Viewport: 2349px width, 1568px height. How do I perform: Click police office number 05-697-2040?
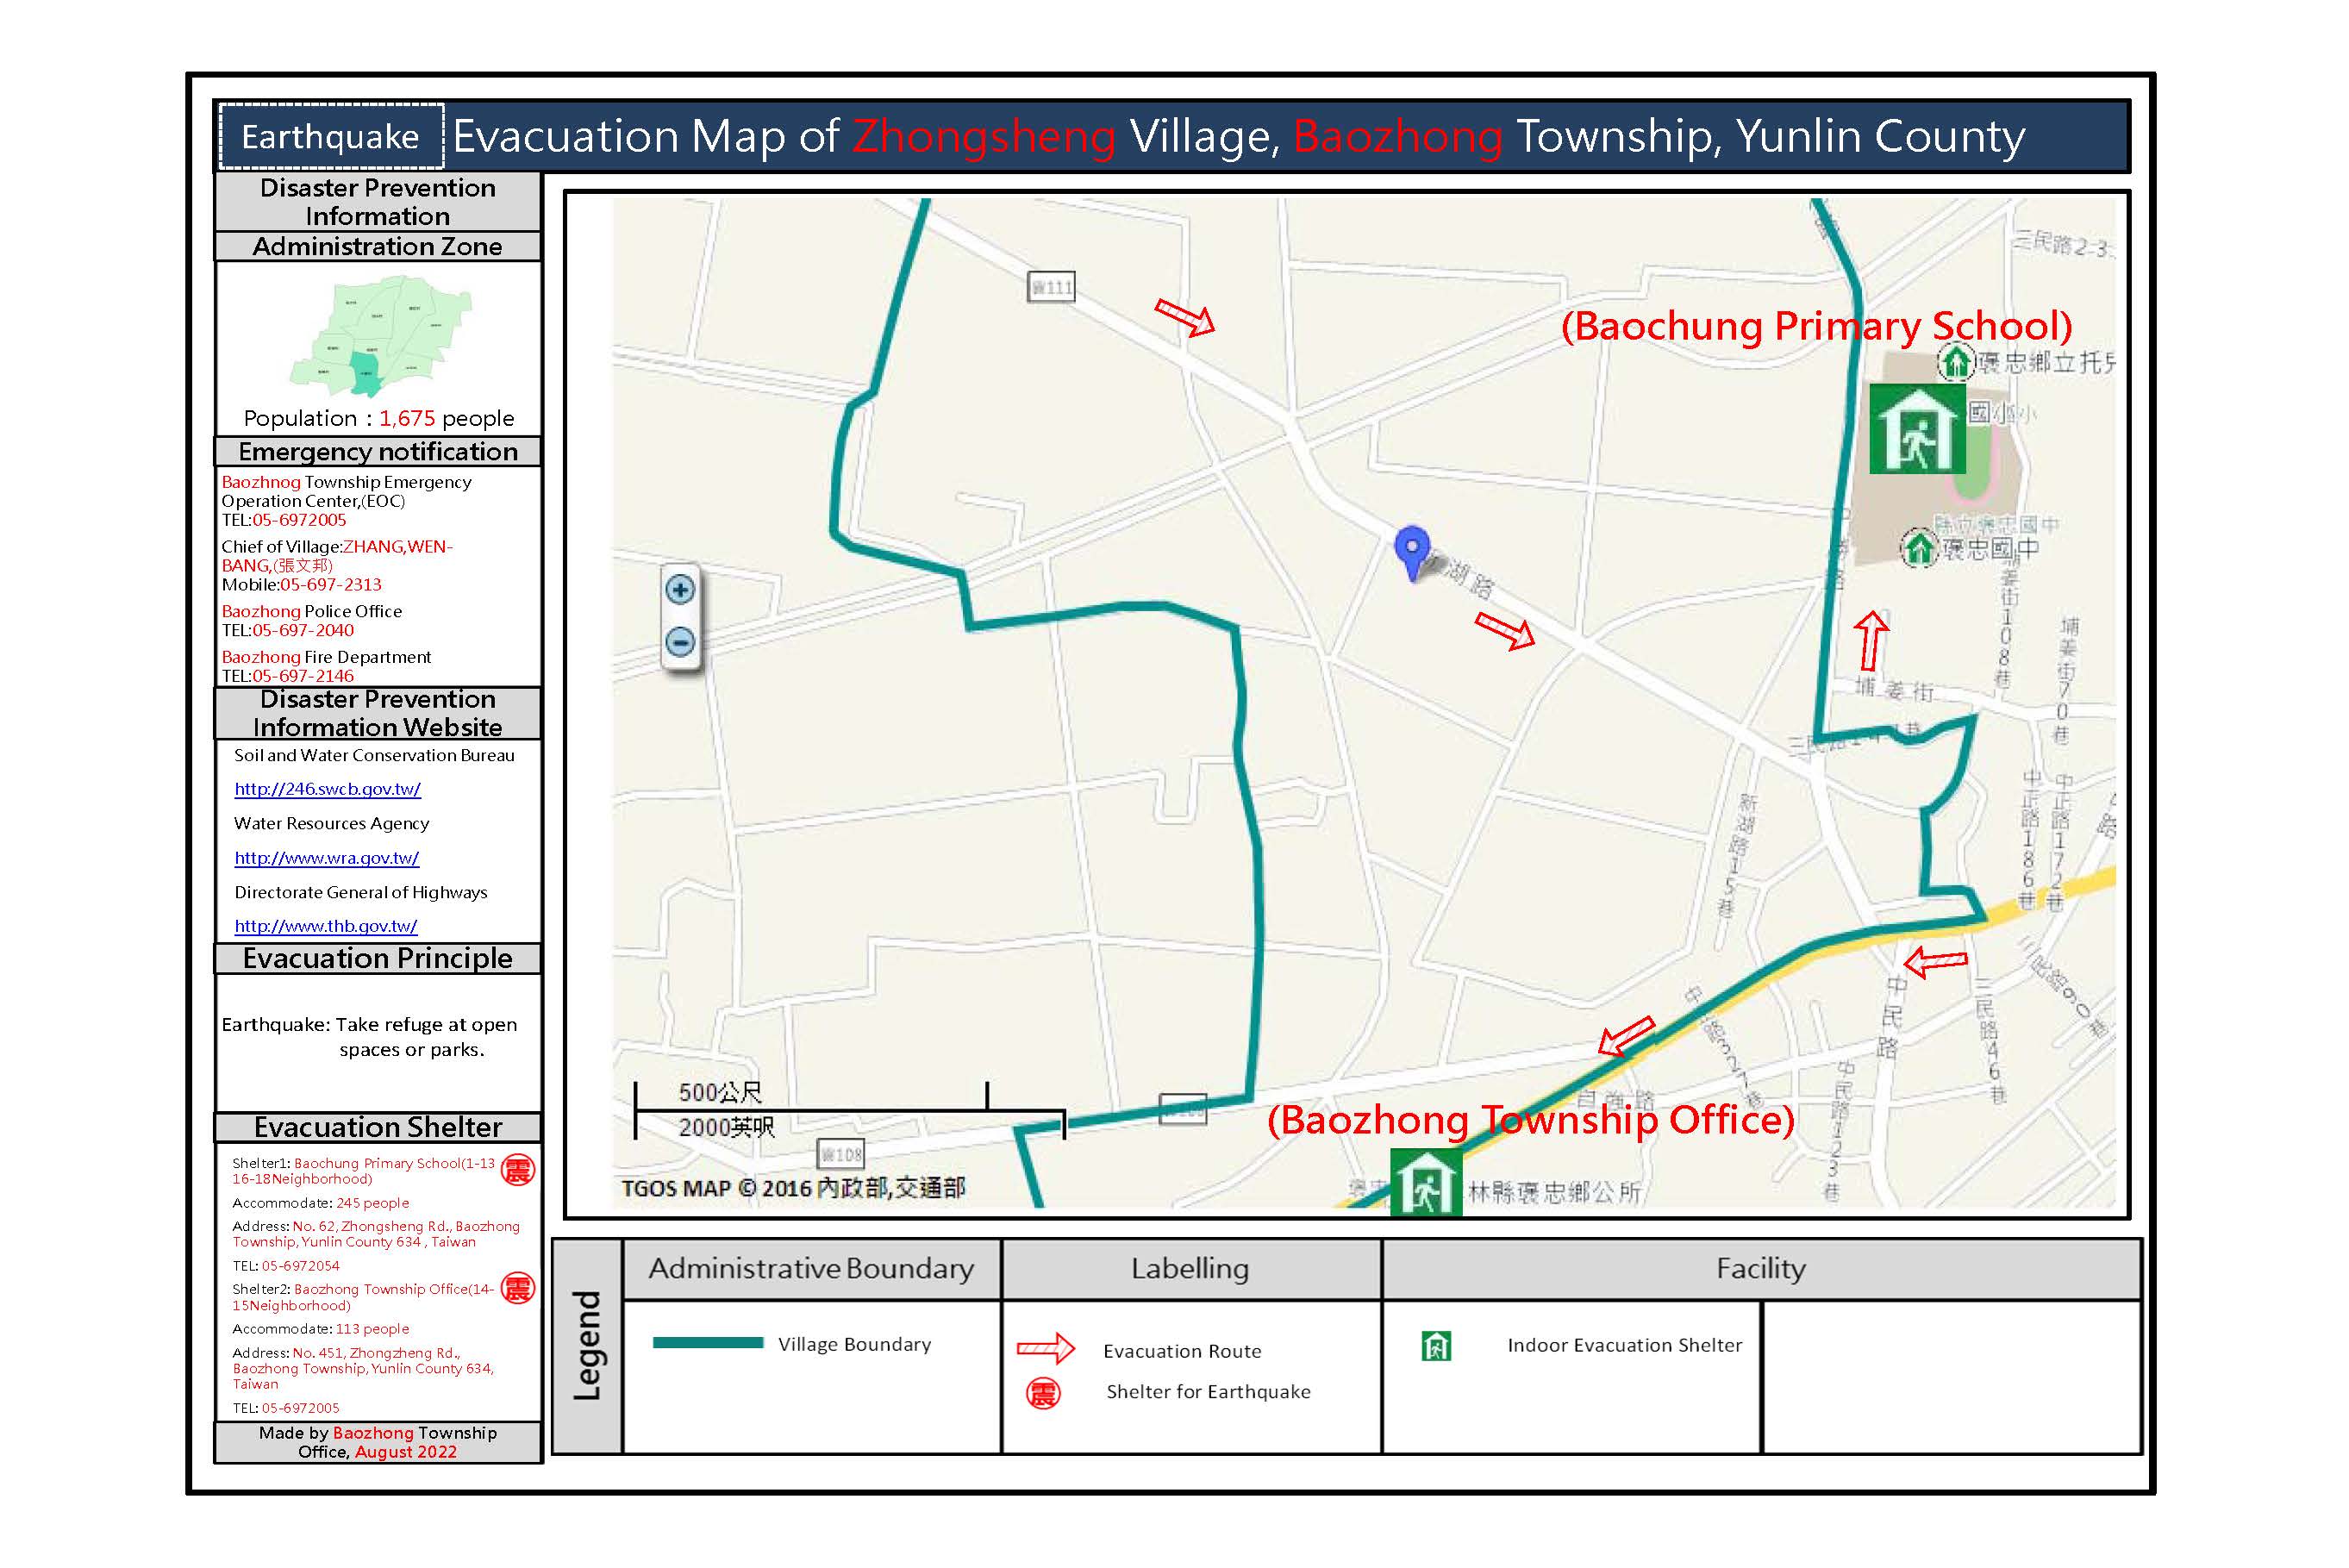(x=303, y=631)
